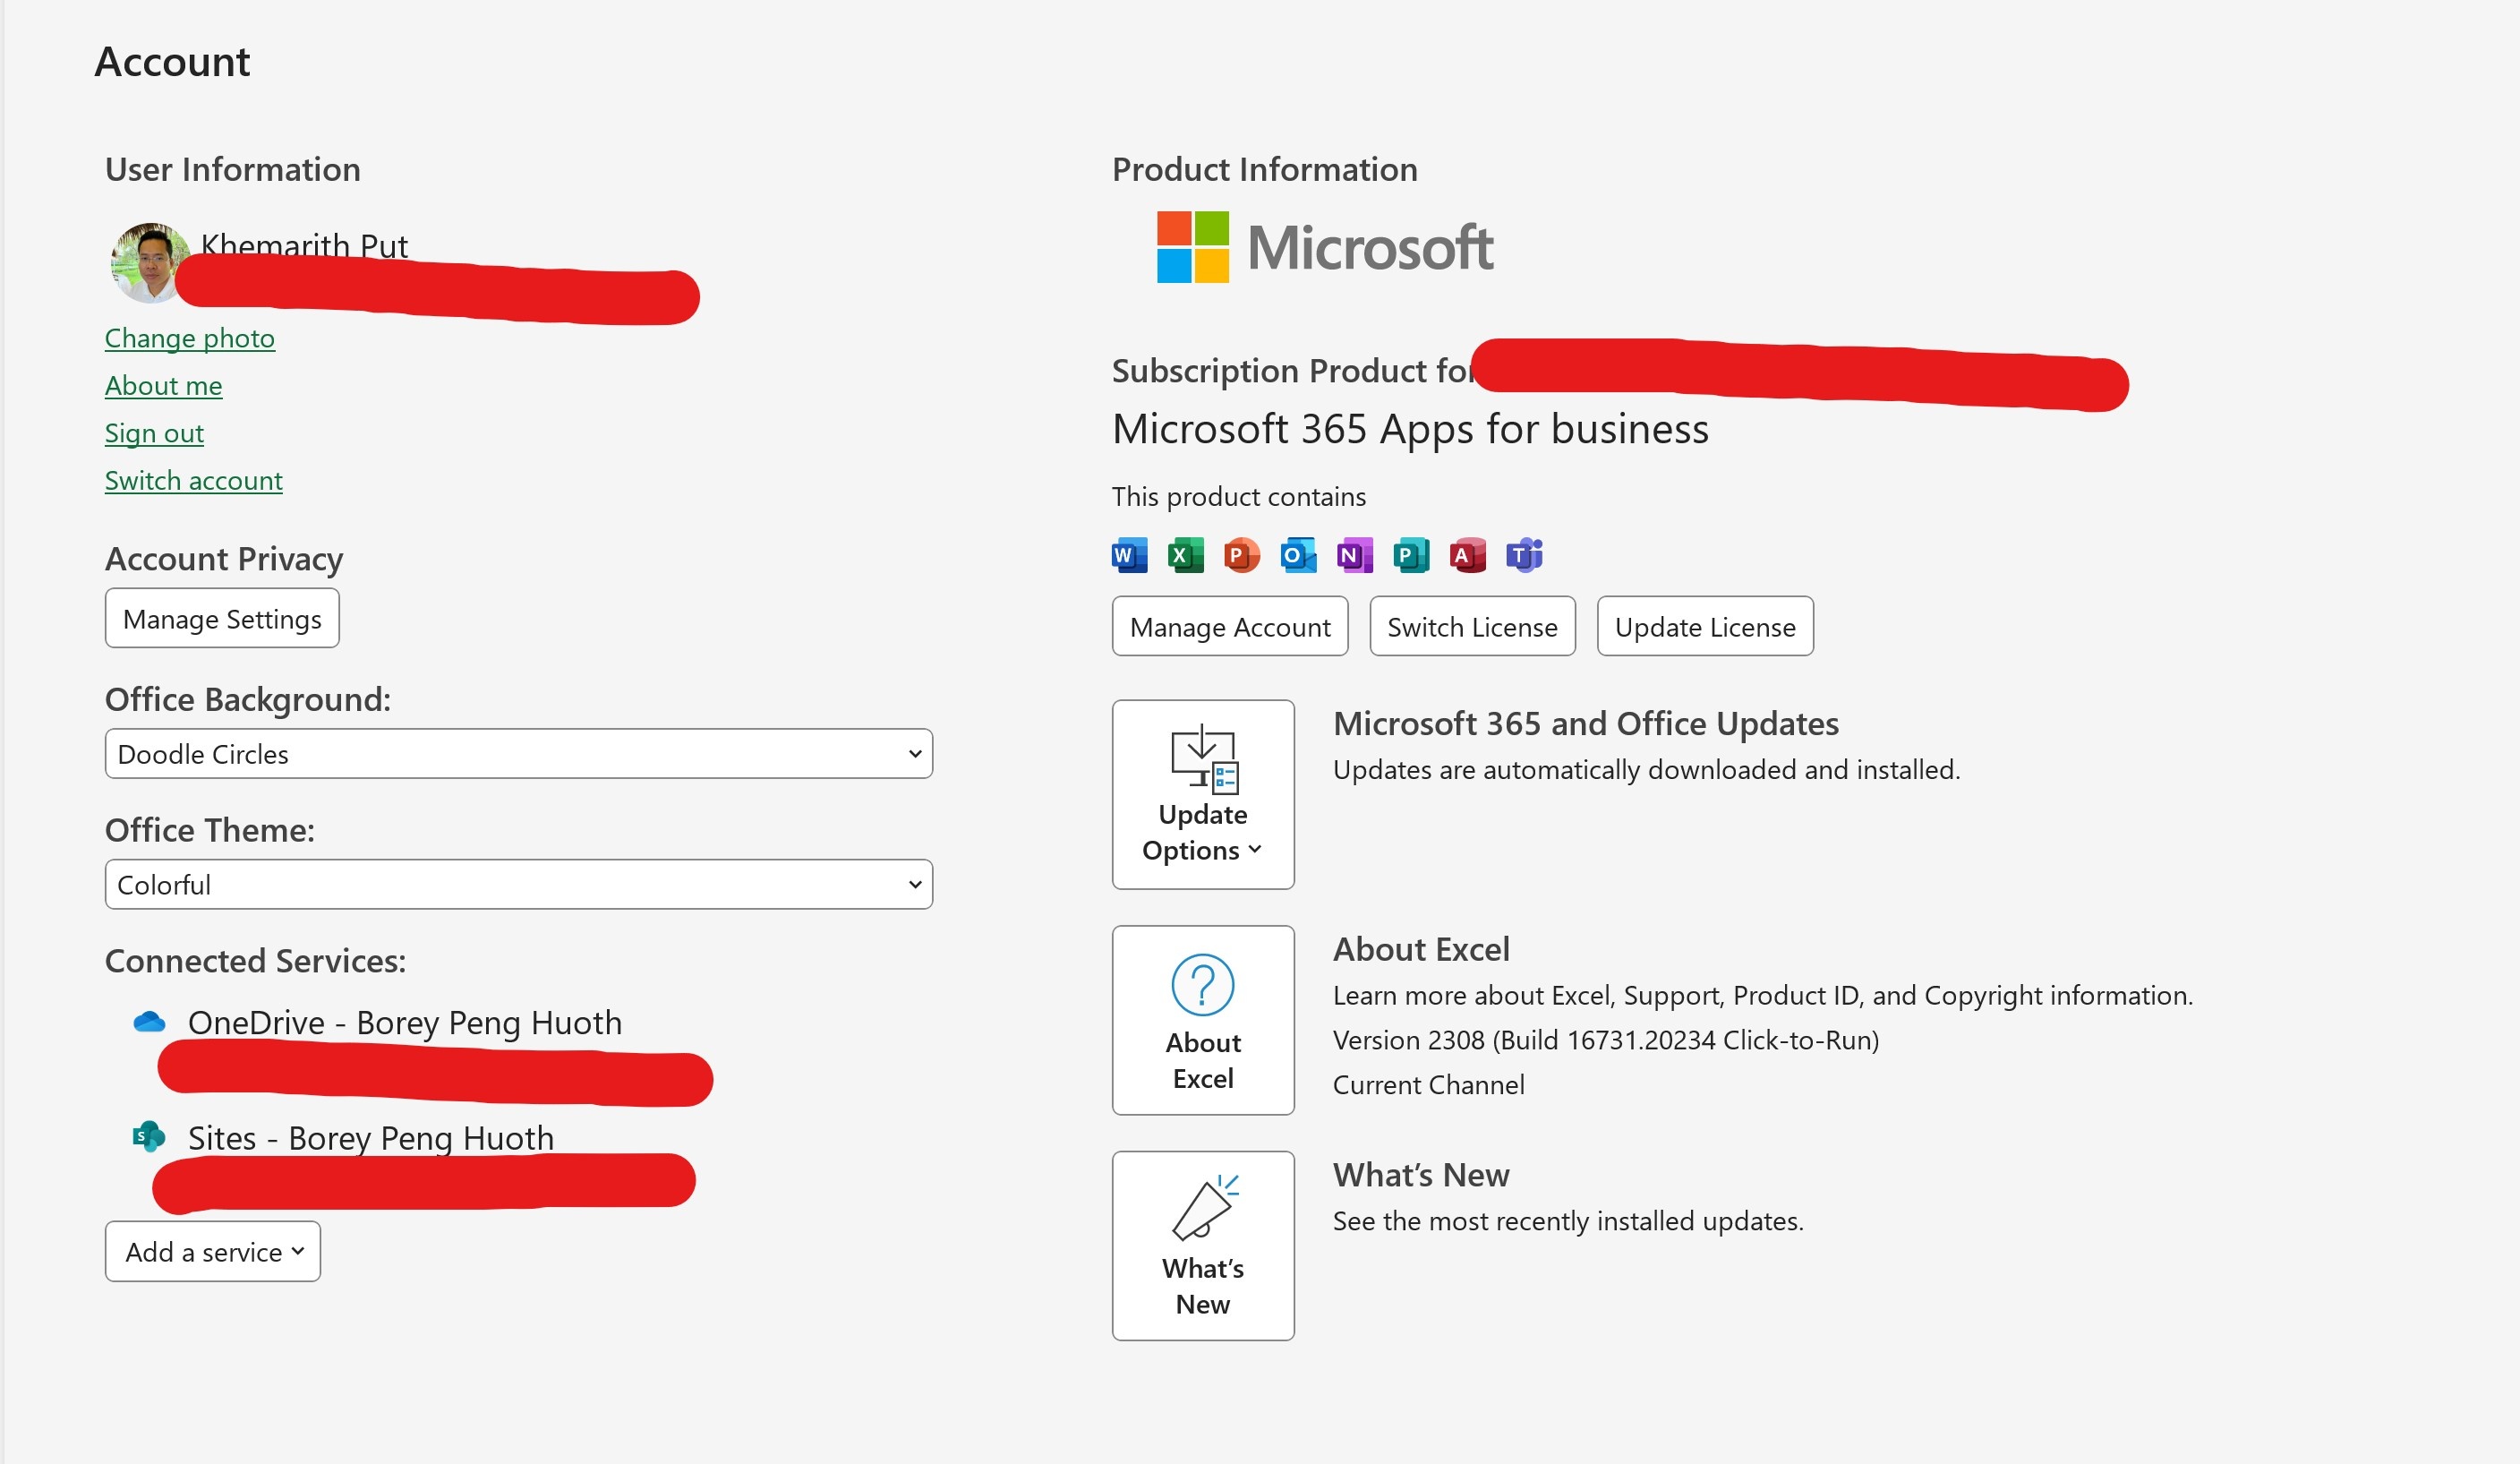Click the Excel app icon

[1185, 555]
